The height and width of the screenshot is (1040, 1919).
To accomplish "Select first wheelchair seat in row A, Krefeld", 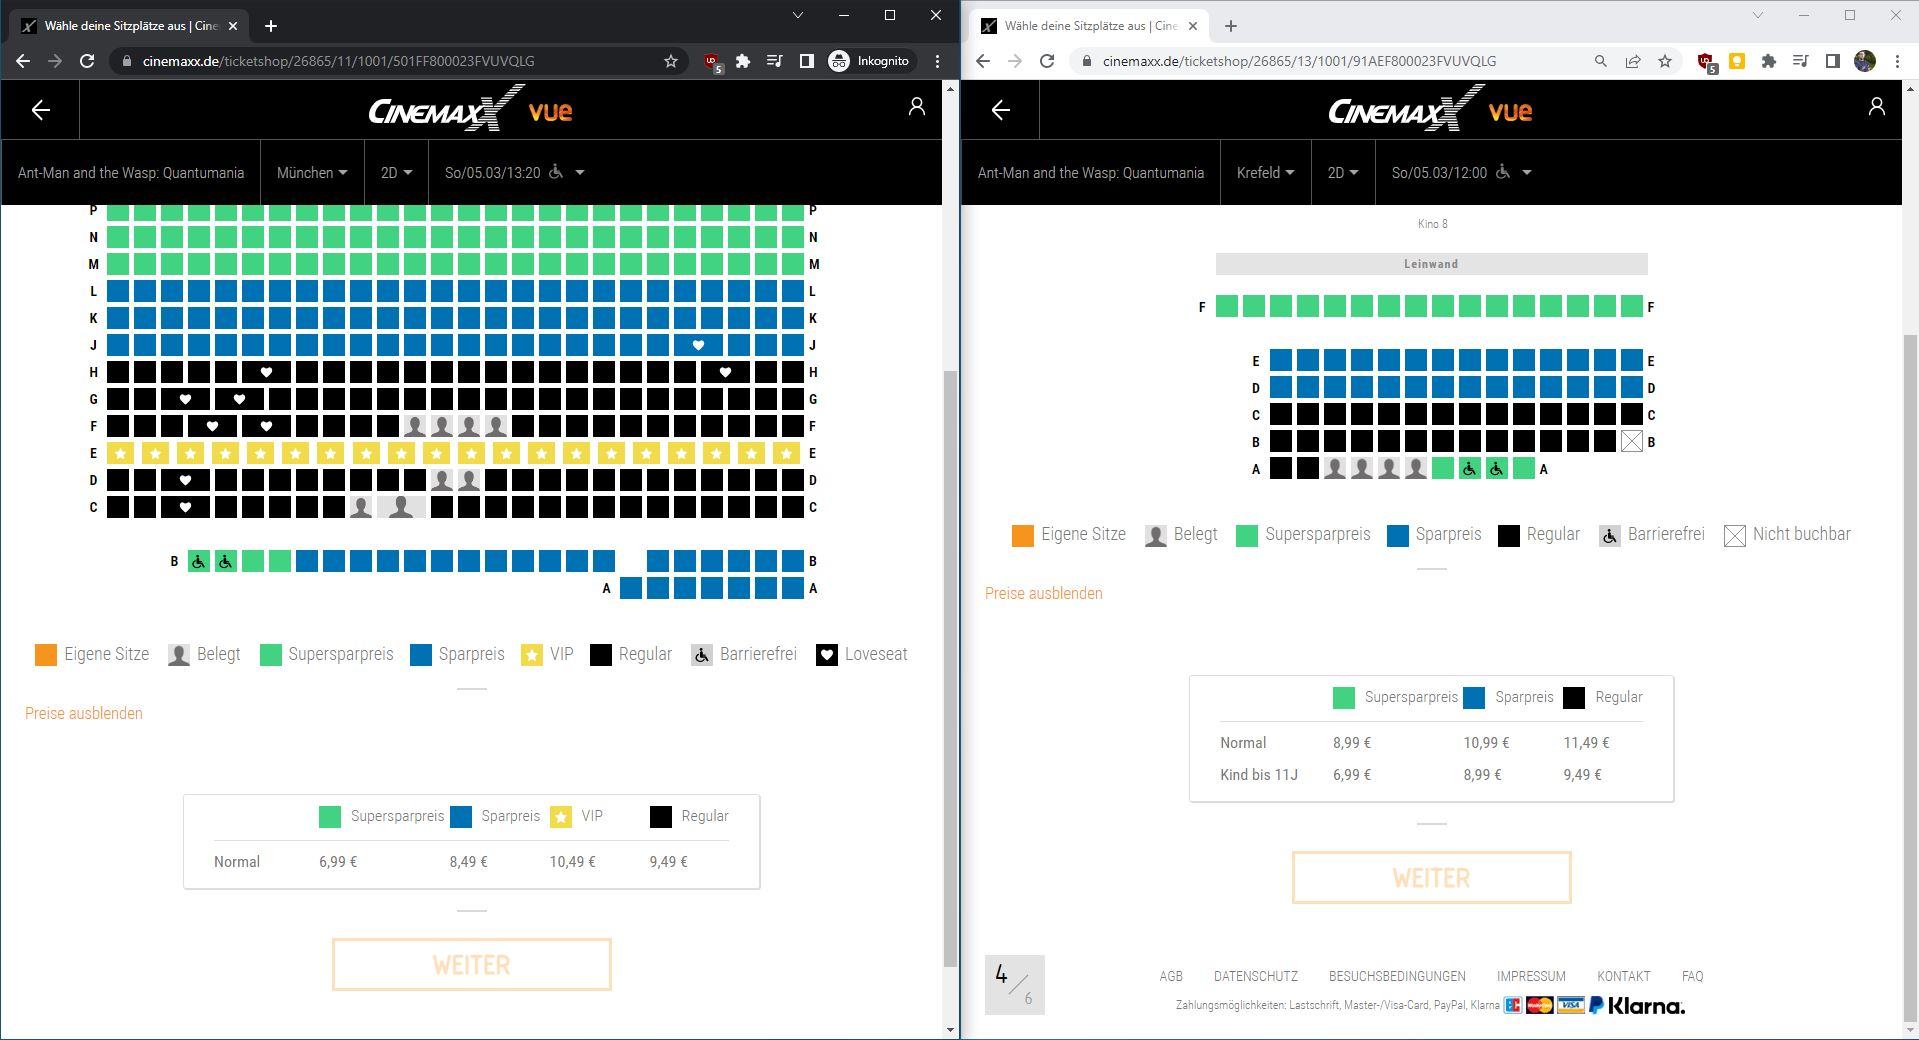I will tap(1469, 469).
